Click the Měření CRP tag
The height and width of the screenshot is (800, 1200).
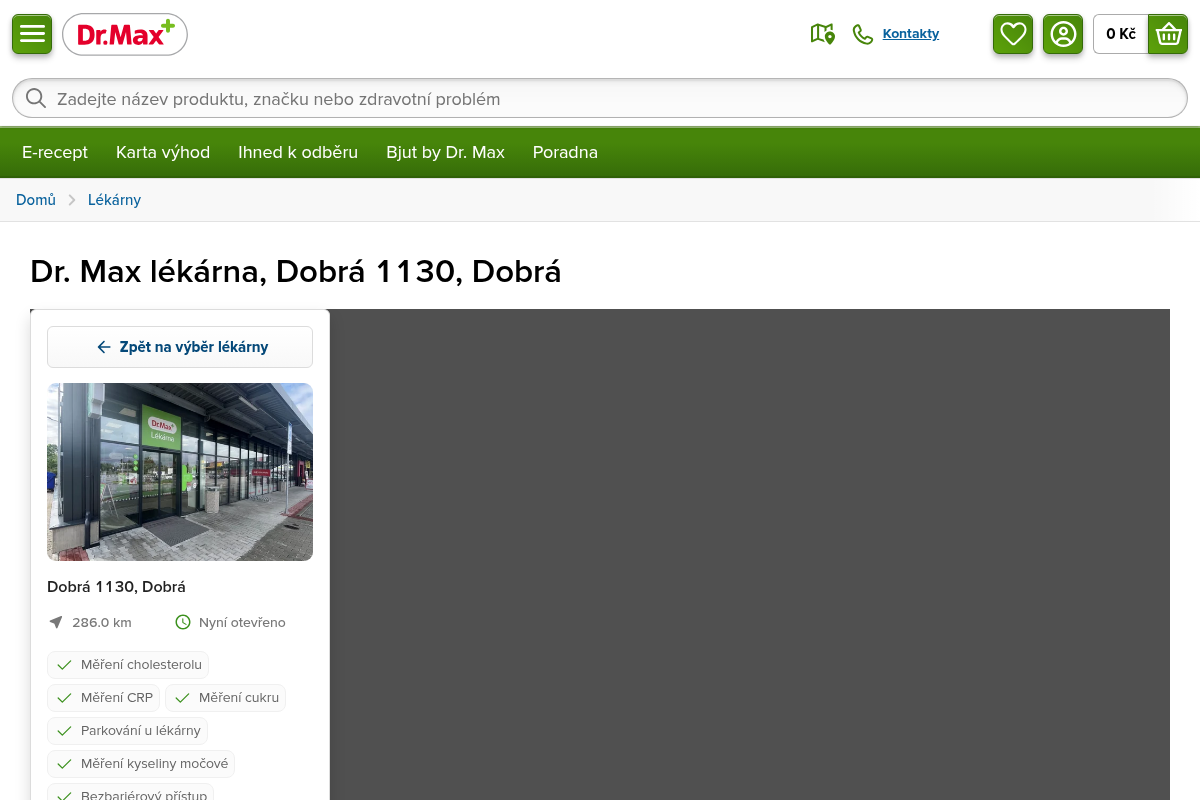click(103, 698)
